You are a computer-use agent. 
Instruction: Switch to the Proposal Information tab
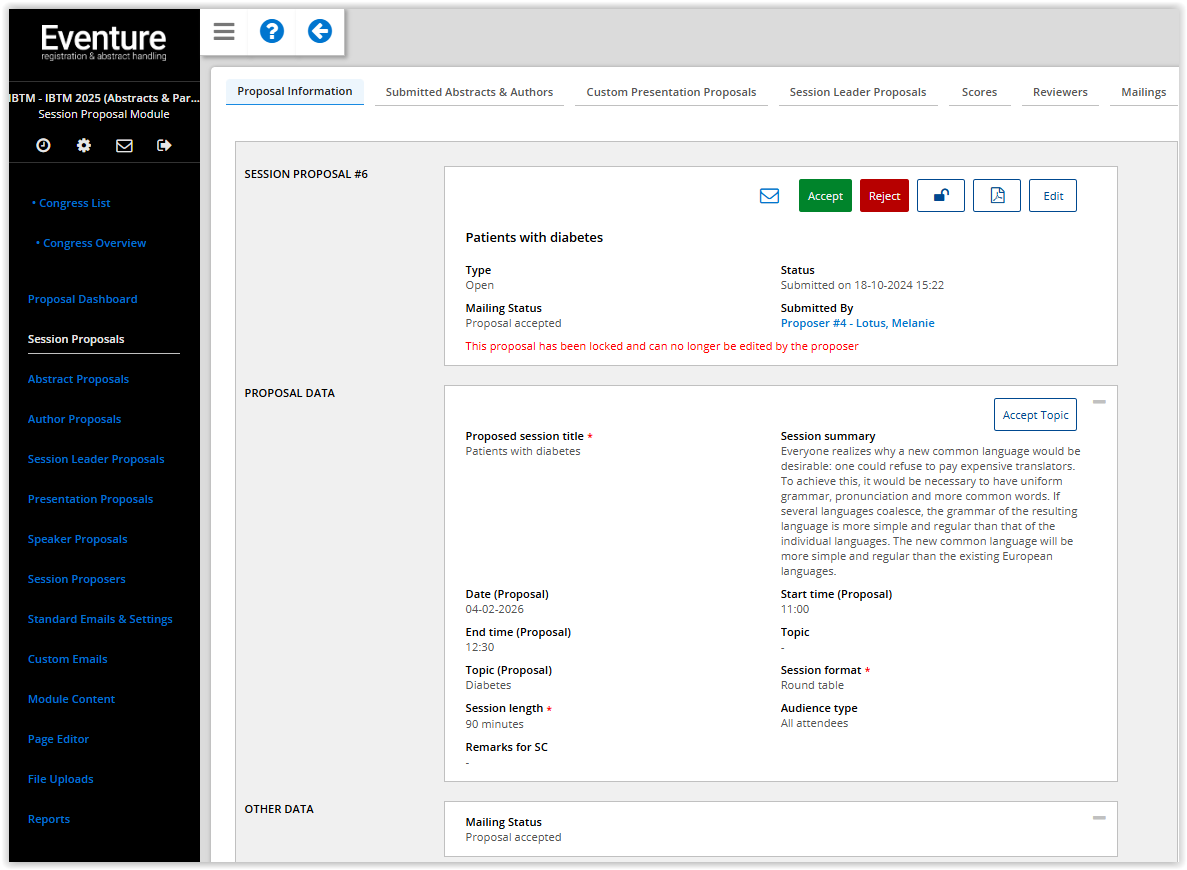(294, 92)
